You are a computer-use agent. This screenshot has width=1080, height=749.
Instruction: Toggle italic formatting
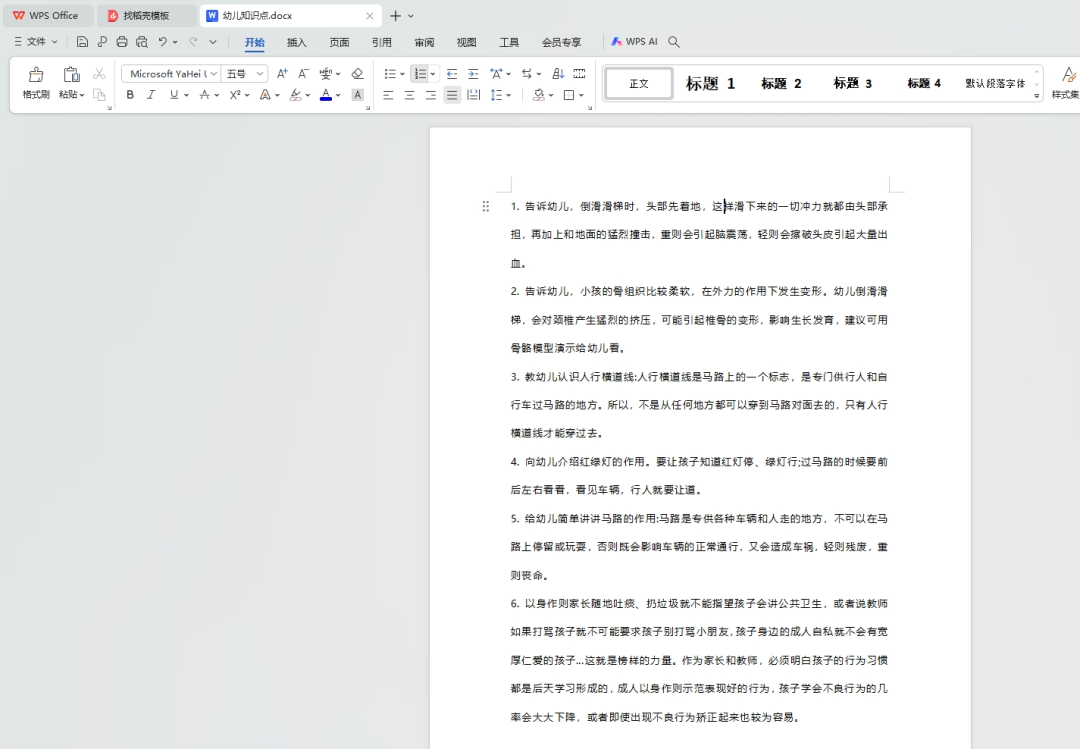pyautogui.click(x=151, y=94)
